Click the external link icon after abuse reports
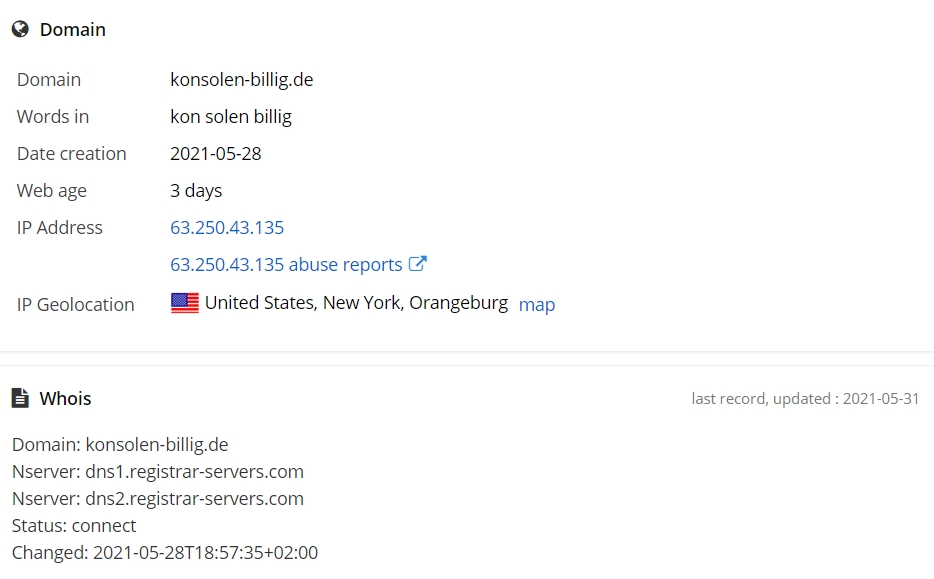The height and width of the screenshot is (579, 934). point(418,263)
